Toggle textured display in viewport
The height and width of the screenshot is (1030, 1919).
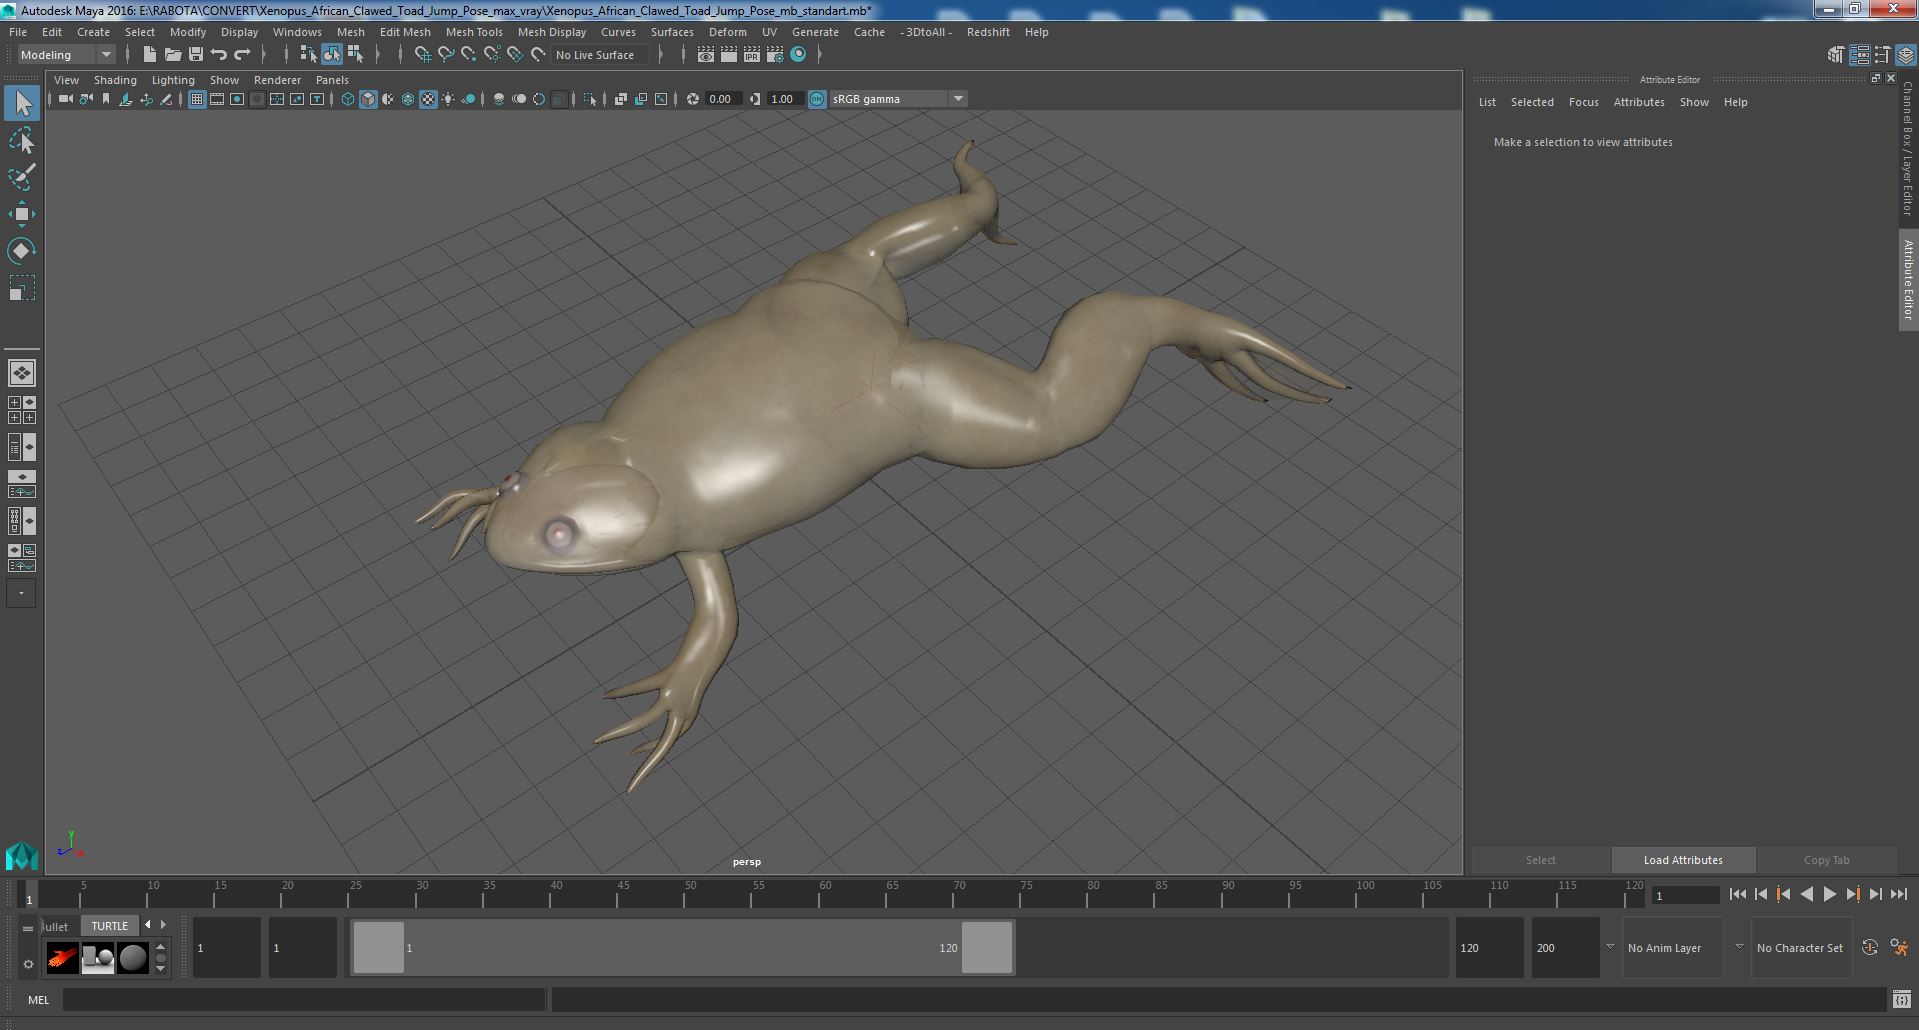(428, 99)
